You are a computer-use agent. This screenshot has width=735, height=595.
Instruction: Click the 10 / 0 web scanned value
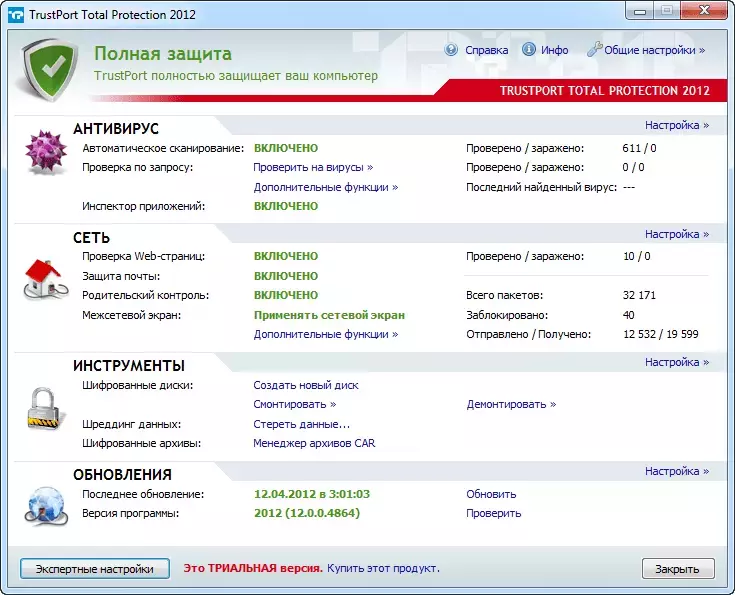[x=637, y=256]
